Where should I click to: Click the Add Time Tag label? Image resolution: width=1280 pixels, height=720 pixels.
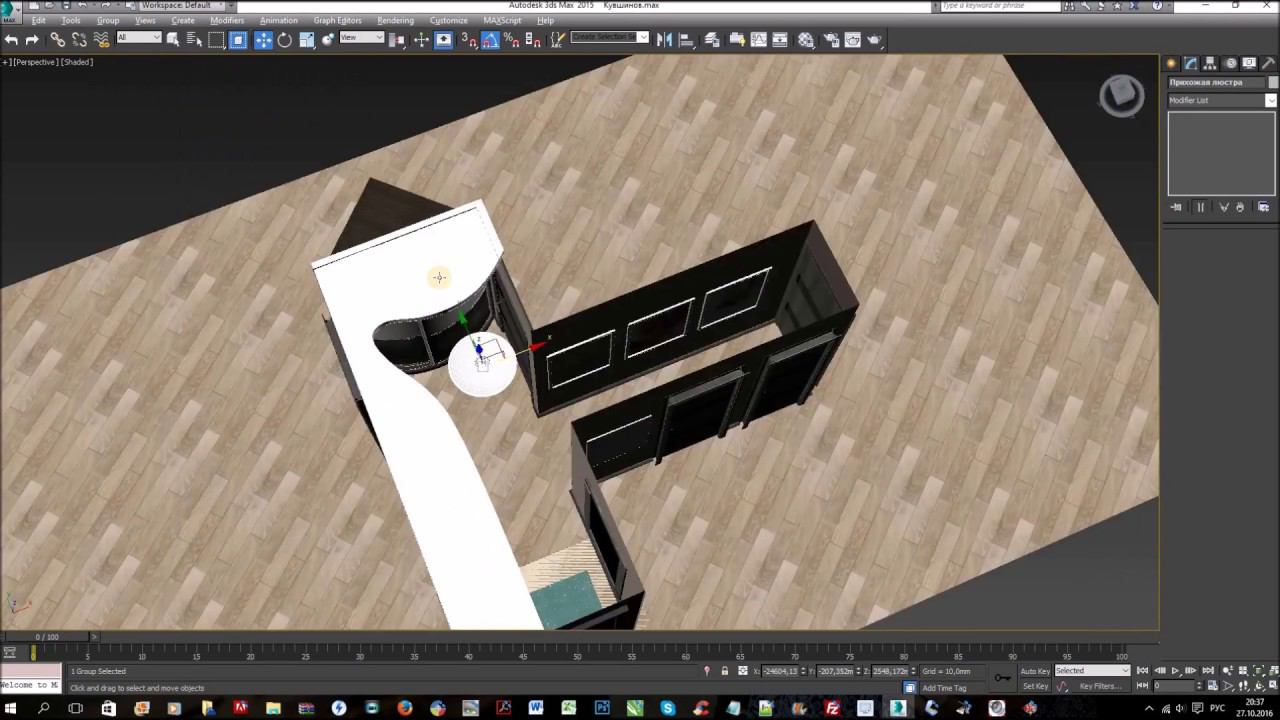tap(944, 688)
